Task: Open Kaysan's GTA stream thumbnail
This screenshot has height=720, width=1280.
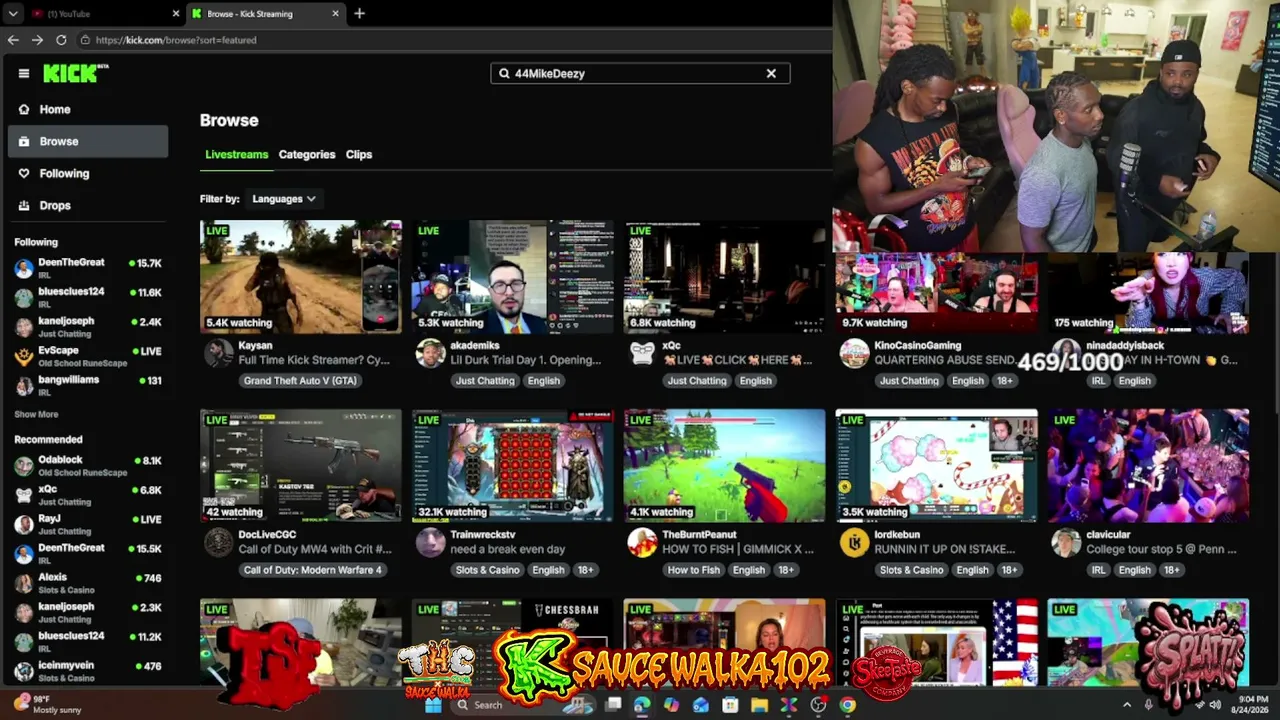Action: coord(301,277)
